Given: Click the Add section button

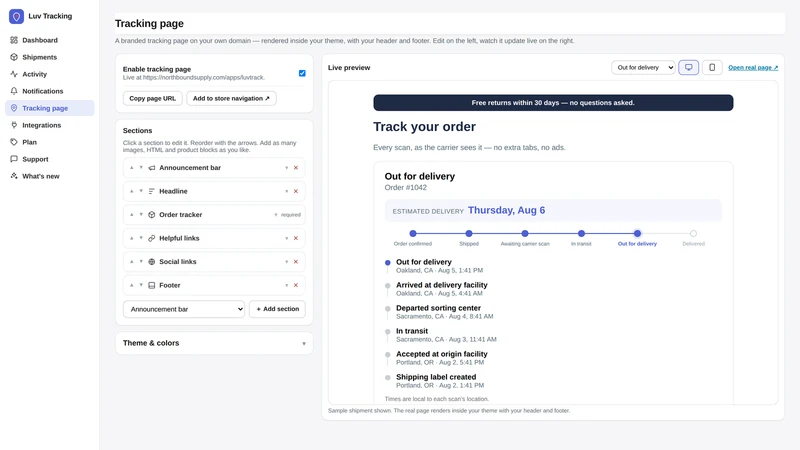Looking at the screenshot, I should pos(278,309).
